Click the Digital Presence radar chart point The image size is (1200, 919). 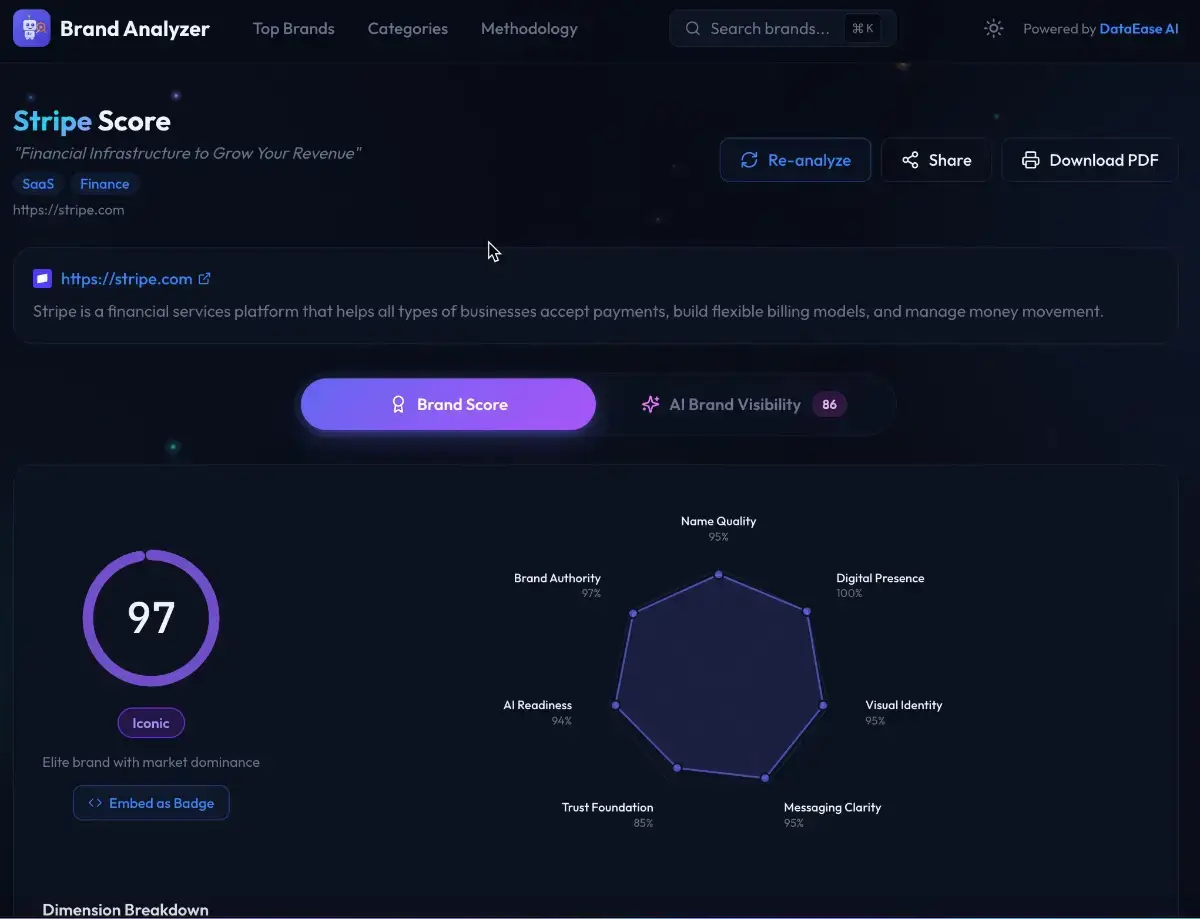click(806, 610)
